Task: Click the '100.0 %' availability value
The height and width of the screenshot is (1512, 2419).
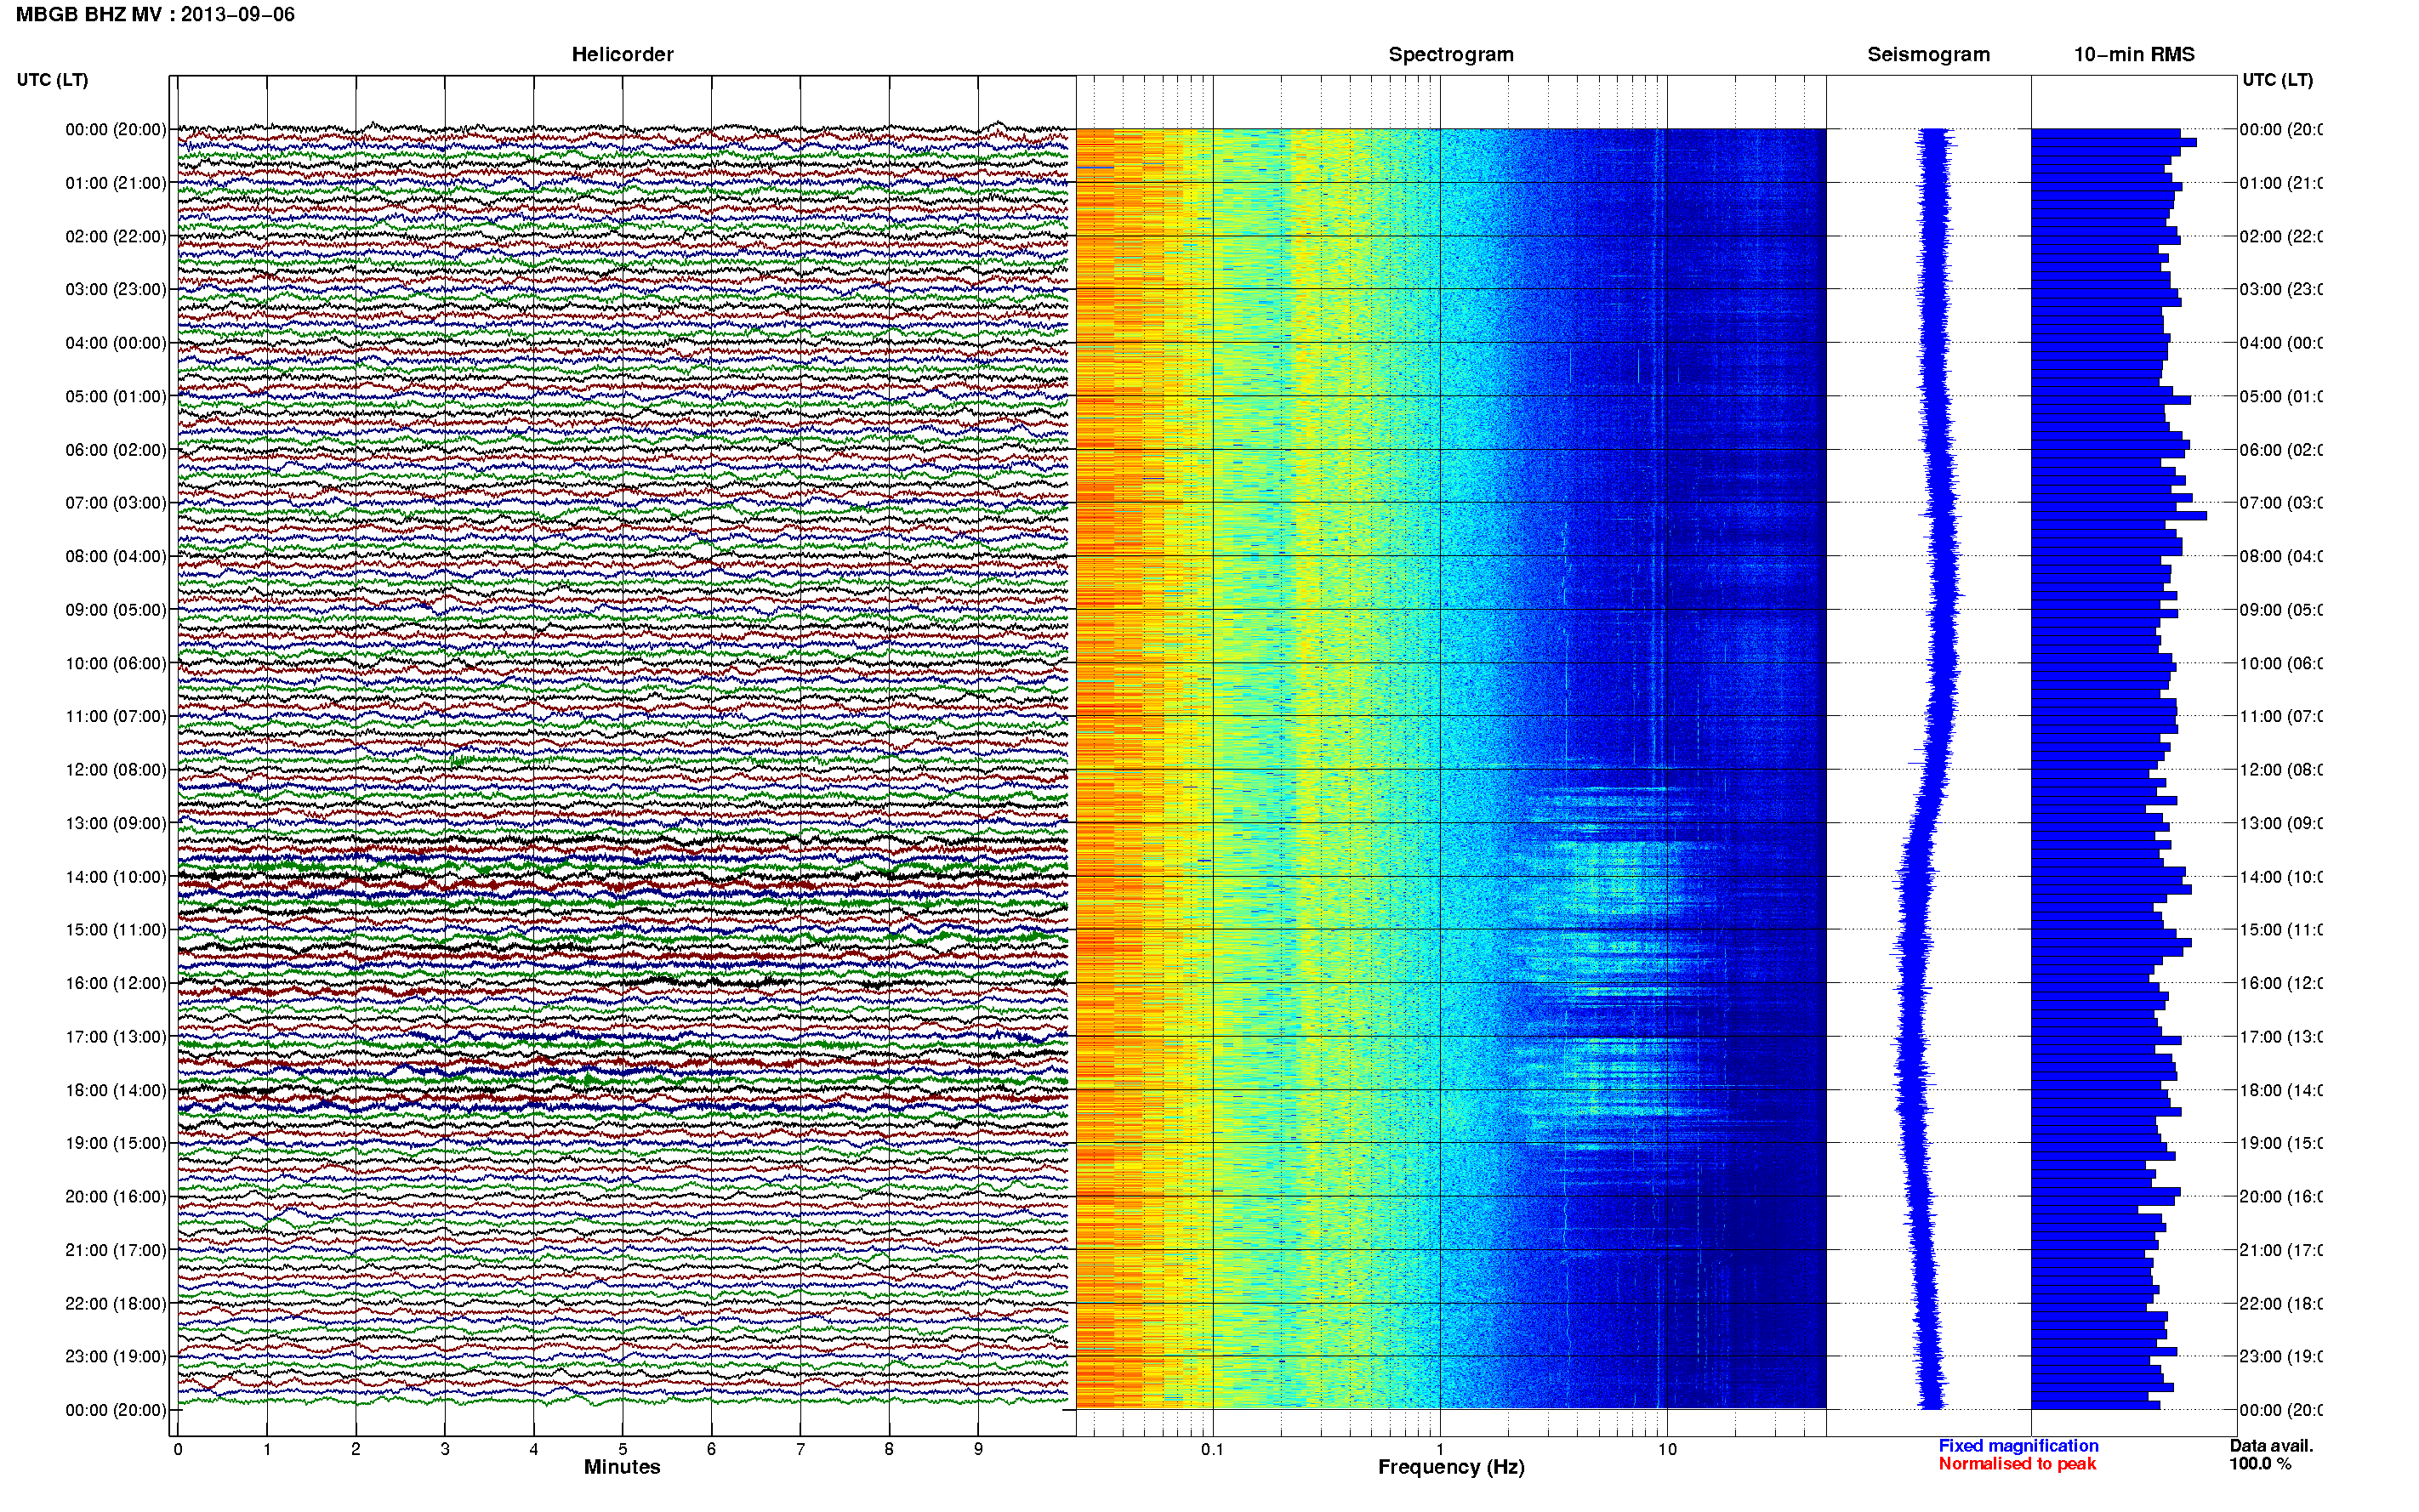Action: [2260, 1464]
